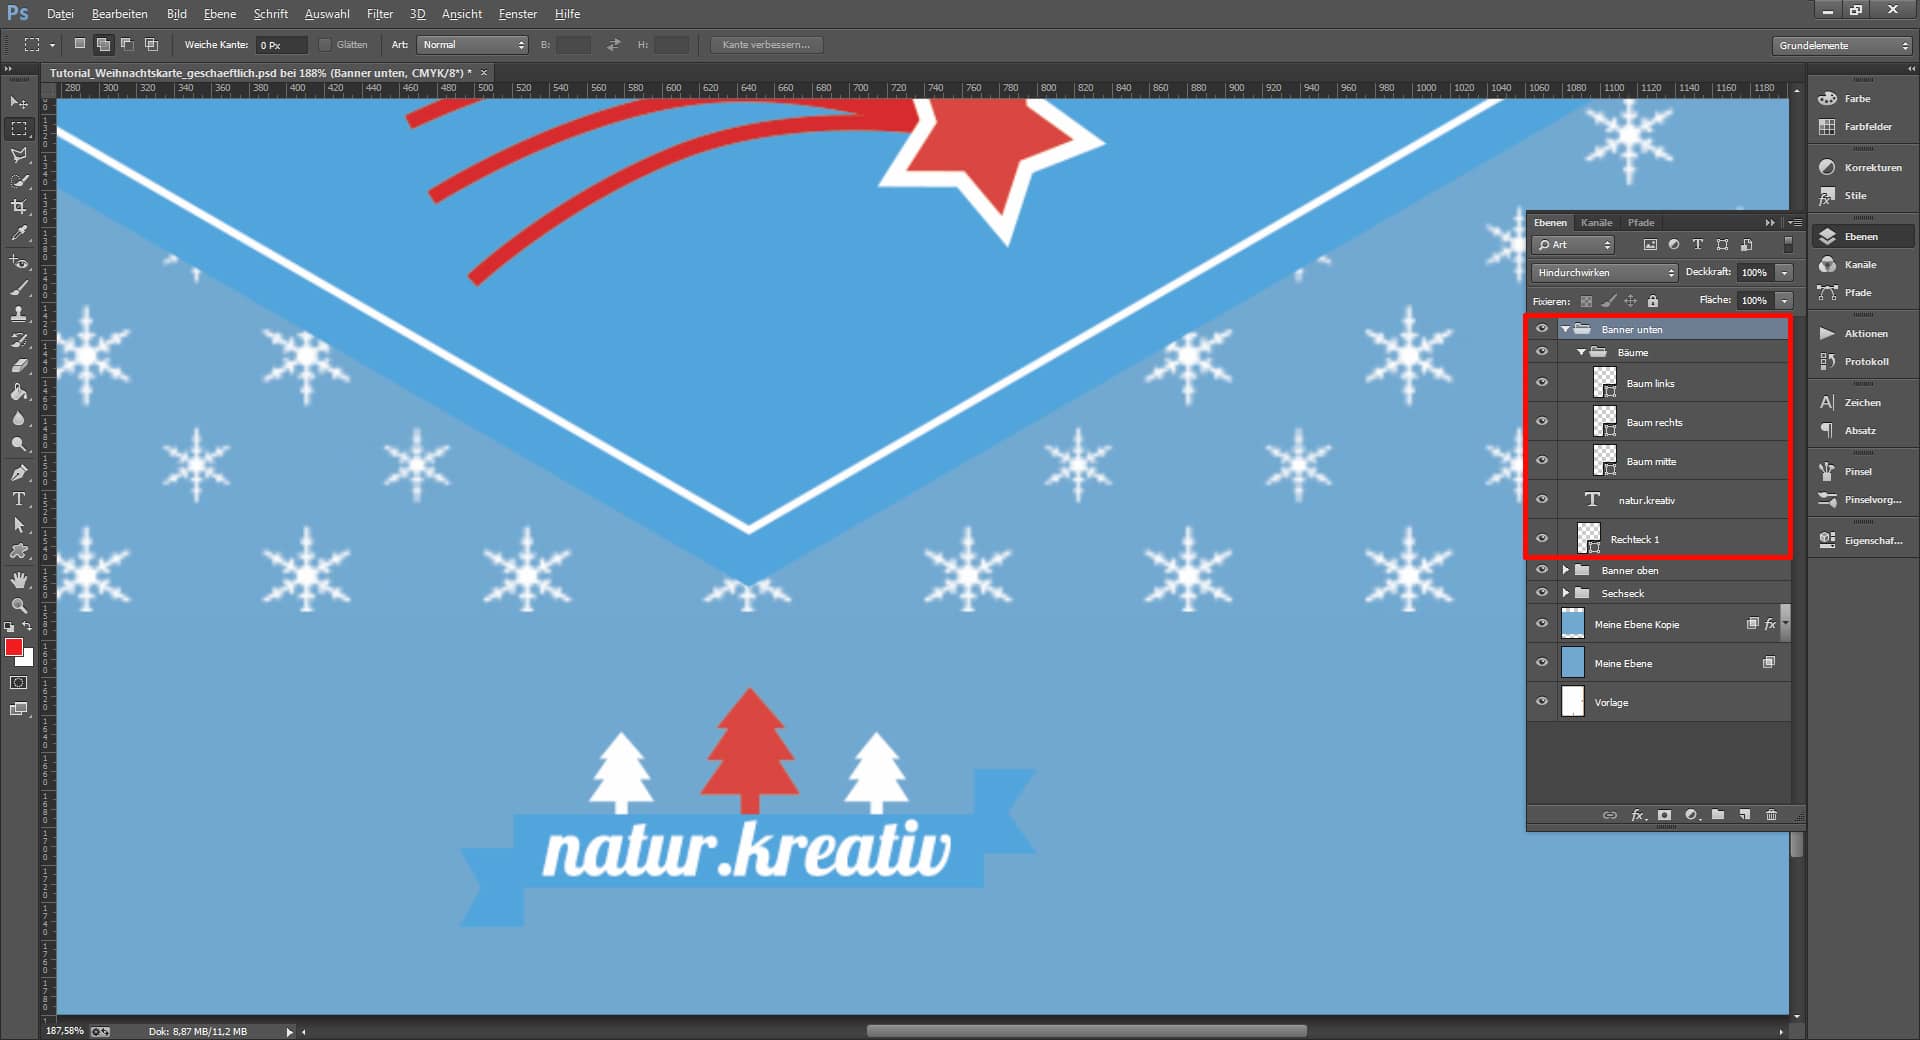Hide the Baum links layer

coord(1543,382)
